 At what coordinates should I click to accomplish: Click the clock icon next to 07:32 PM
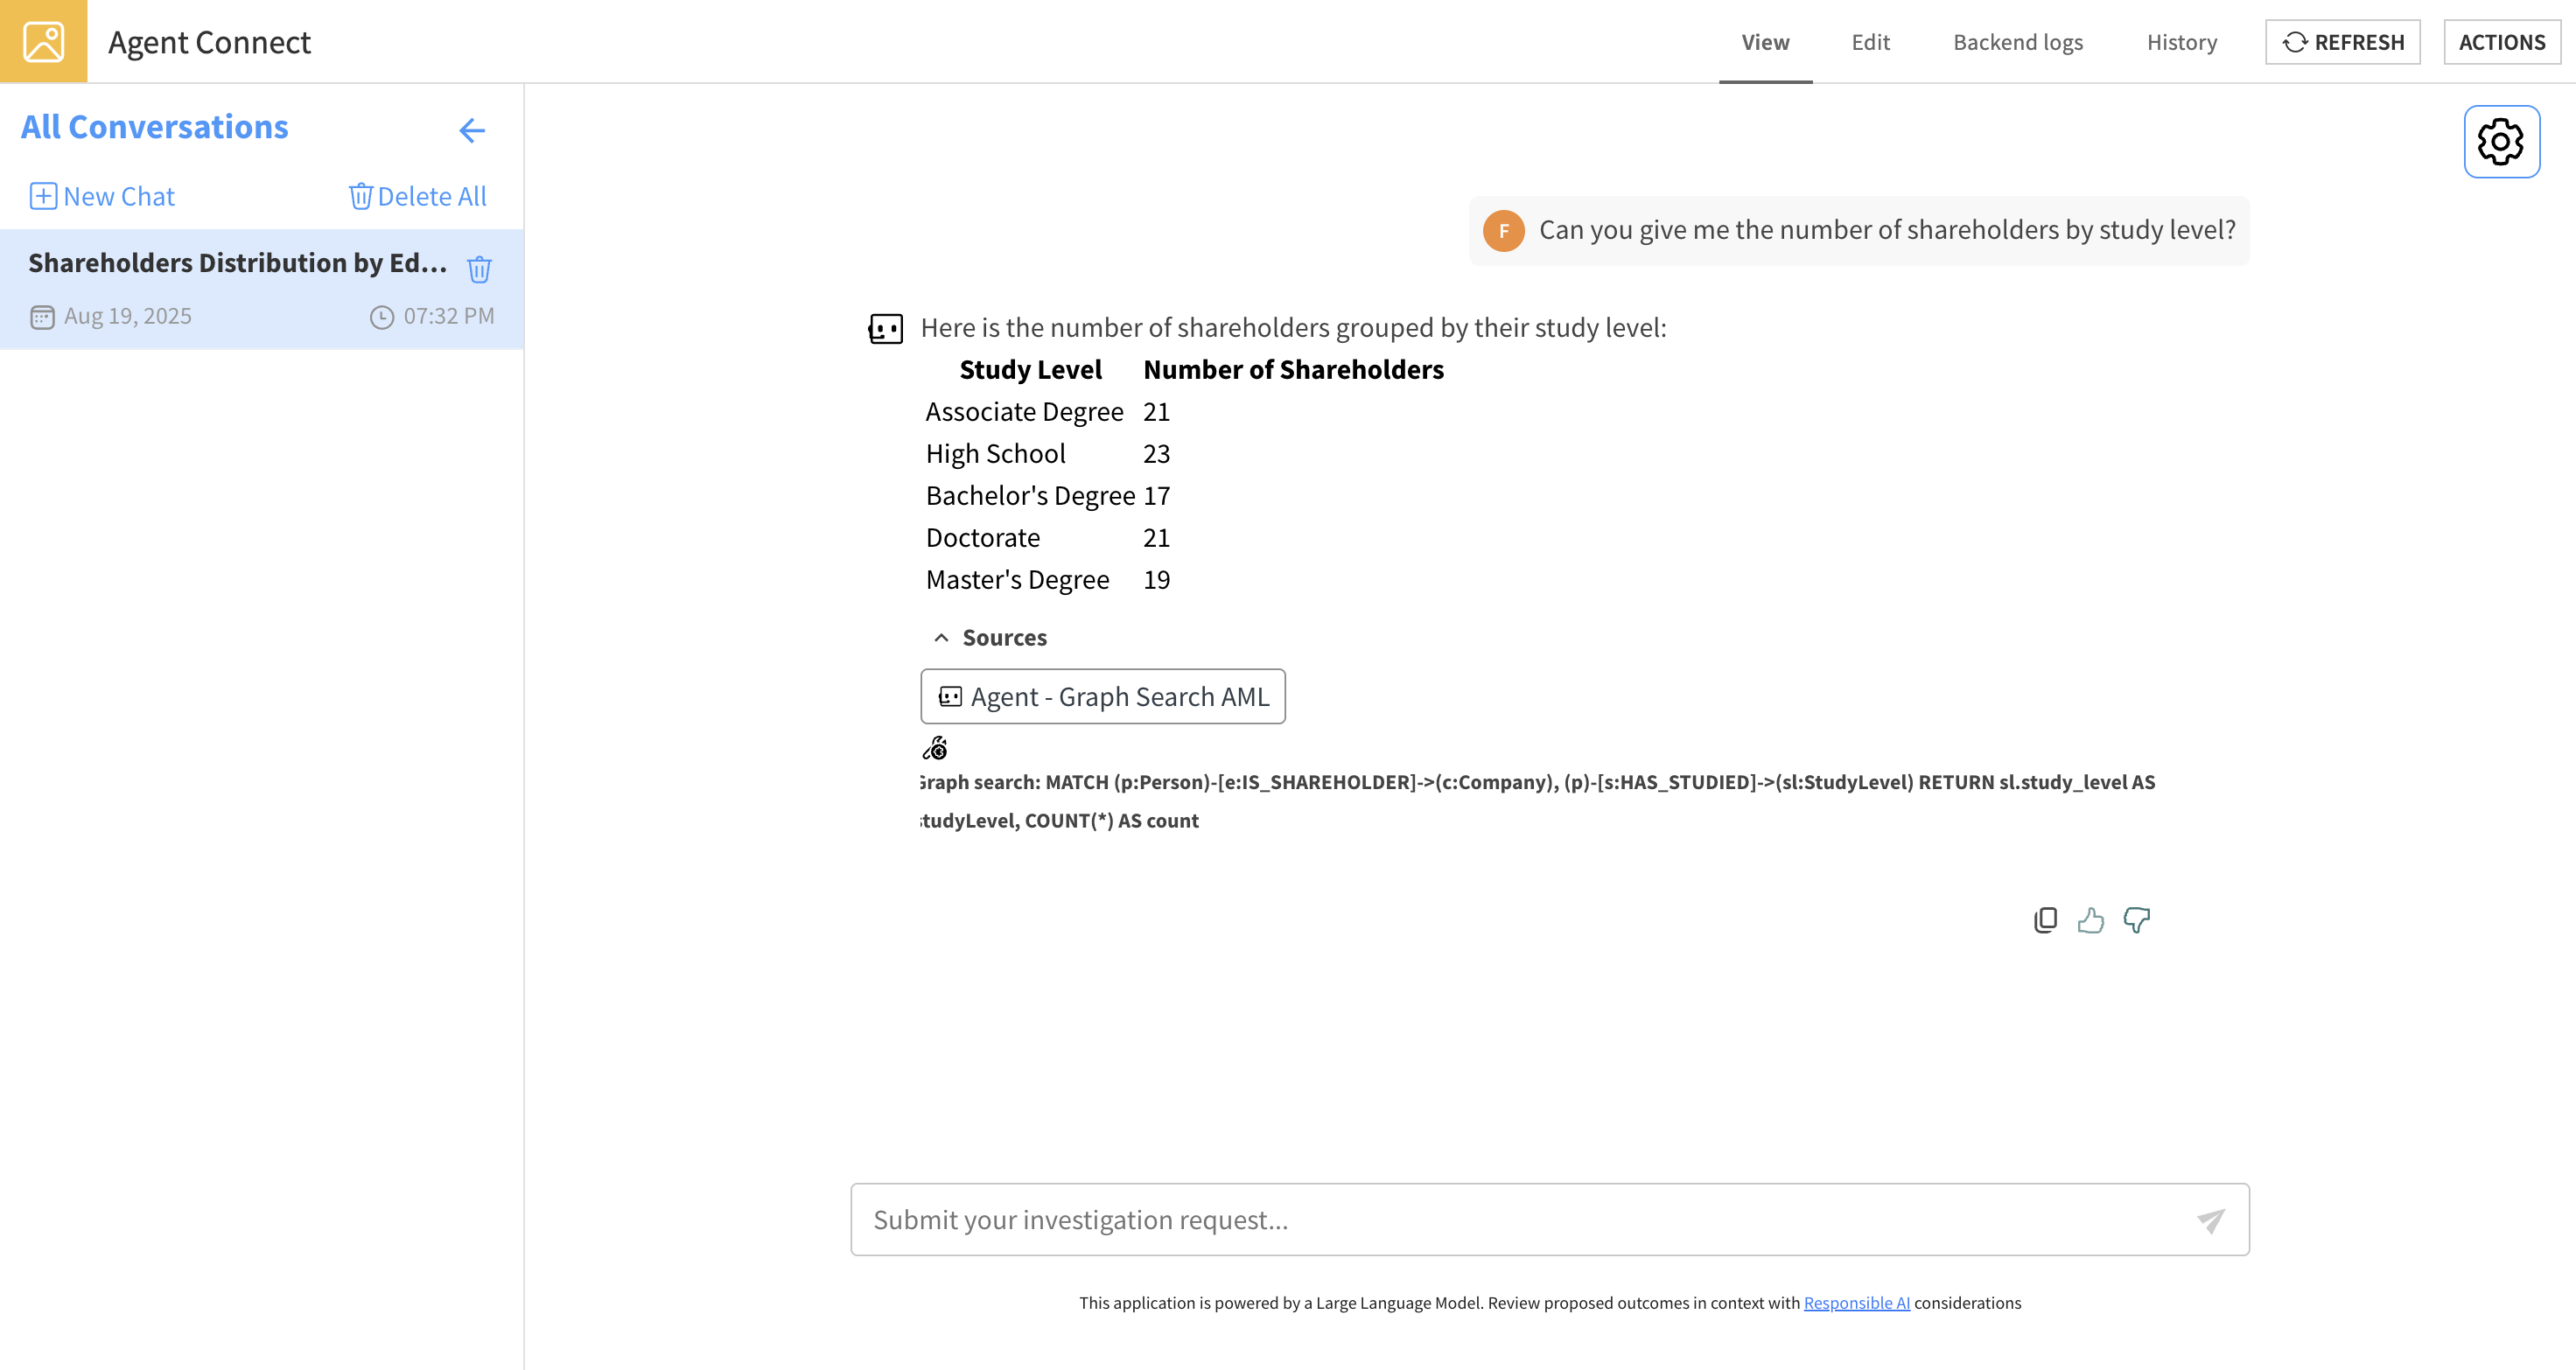tap(382, 315)
